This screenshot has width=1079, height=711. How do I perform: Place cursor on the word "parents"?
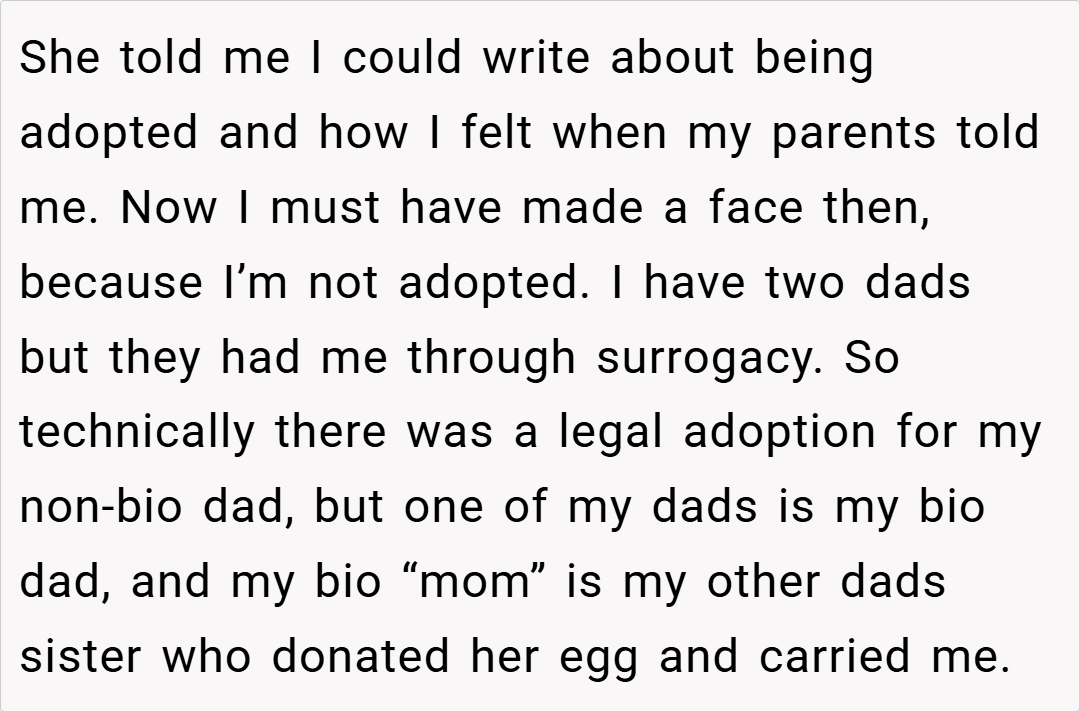pyautogui.click(x=853, y=134)
